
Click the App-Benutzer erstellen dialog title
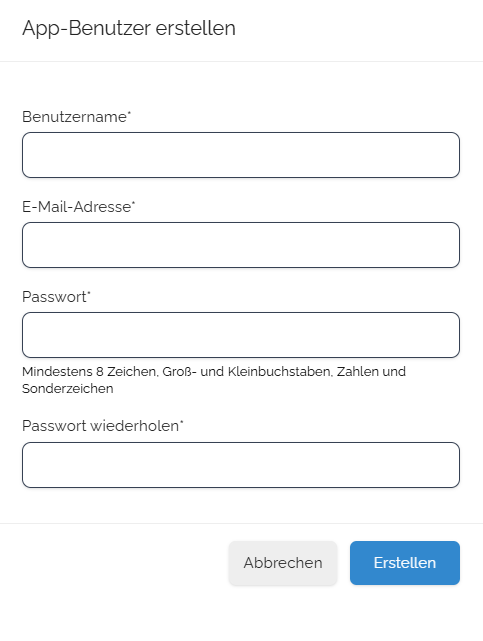[x=129, y=29]
